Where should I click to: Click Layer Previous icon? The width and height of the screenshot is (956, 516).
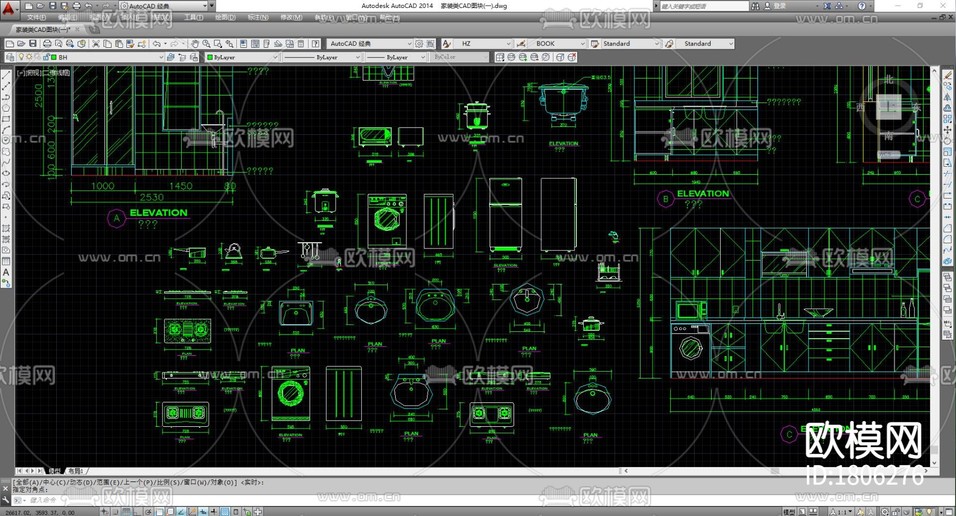(182, 57)
